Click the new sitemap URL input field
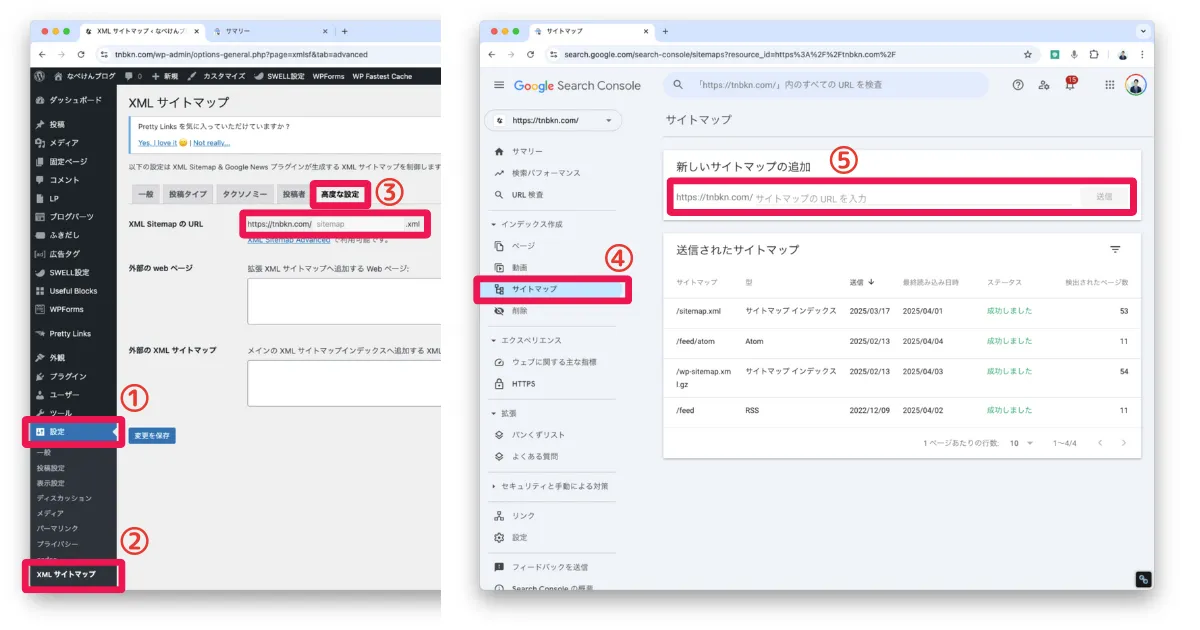The height and width of the screenshot is (630, 1200). point(914,198)
